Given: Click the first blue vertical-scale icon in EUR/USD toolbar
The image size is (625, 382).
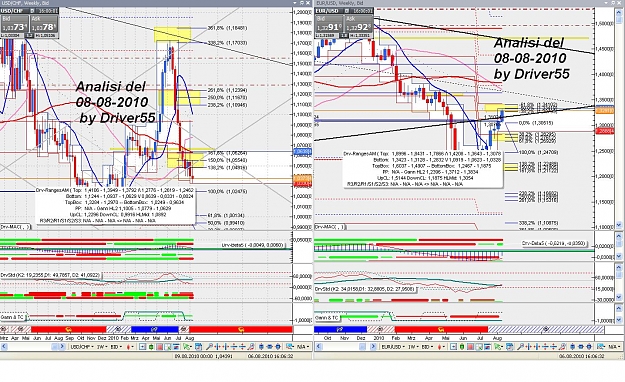Looking at the screenshot, I should 572,347.
